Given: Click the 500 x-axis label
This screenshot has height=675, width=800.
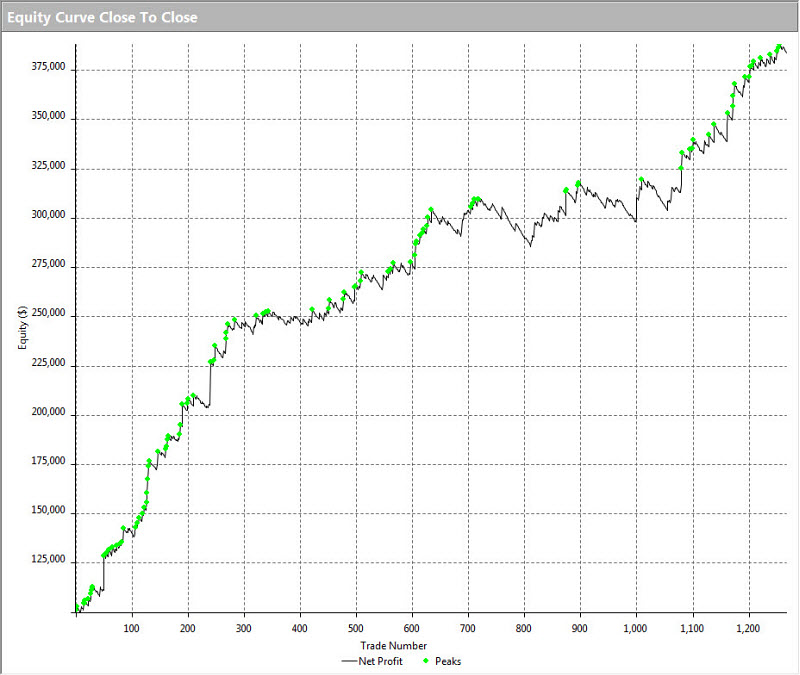Looking at the screenshot, I should click(356, 628).
